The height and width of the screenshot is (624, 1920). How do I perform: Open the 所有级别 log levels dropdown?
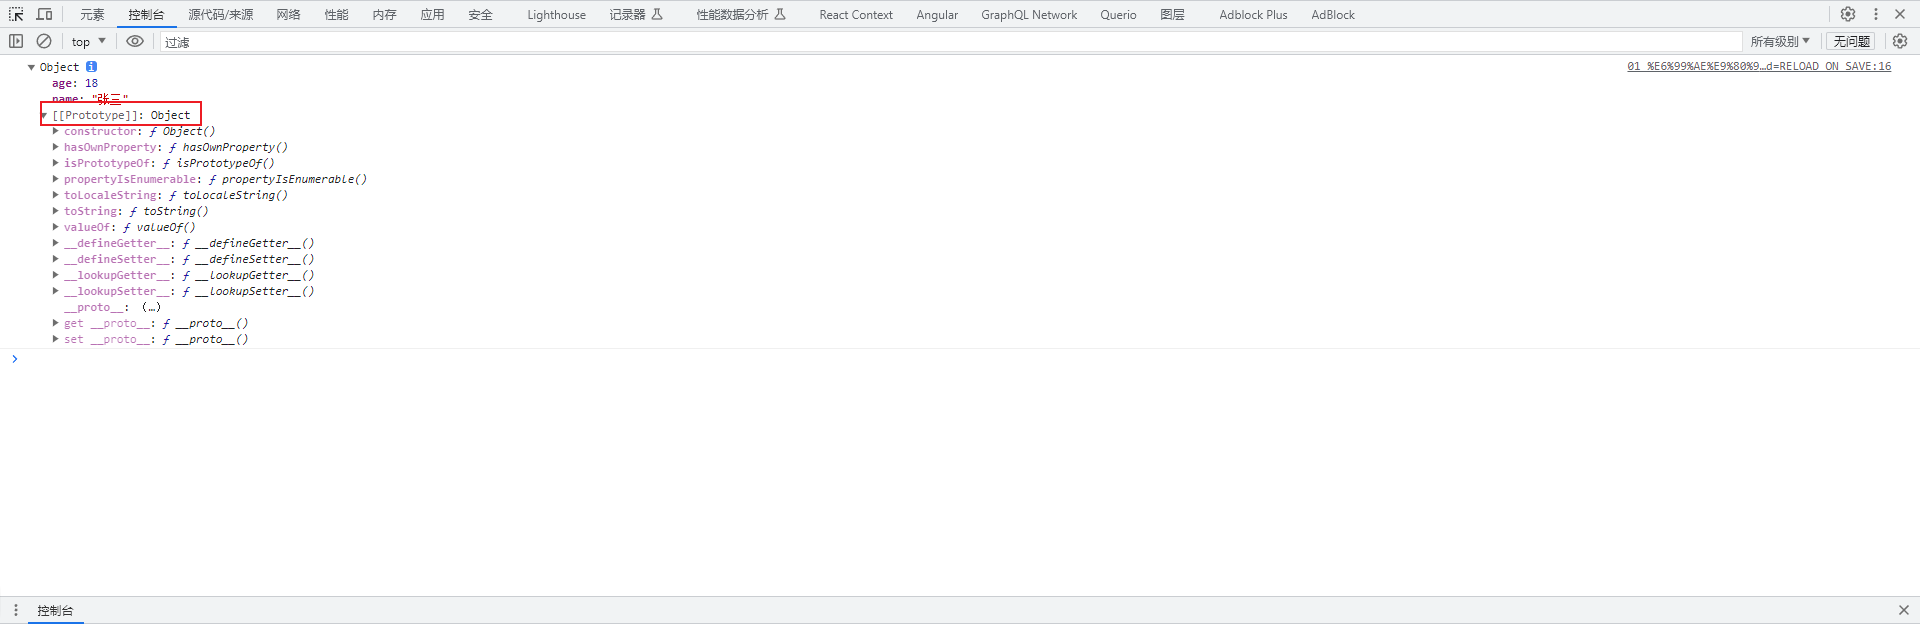click(1779, 41)
